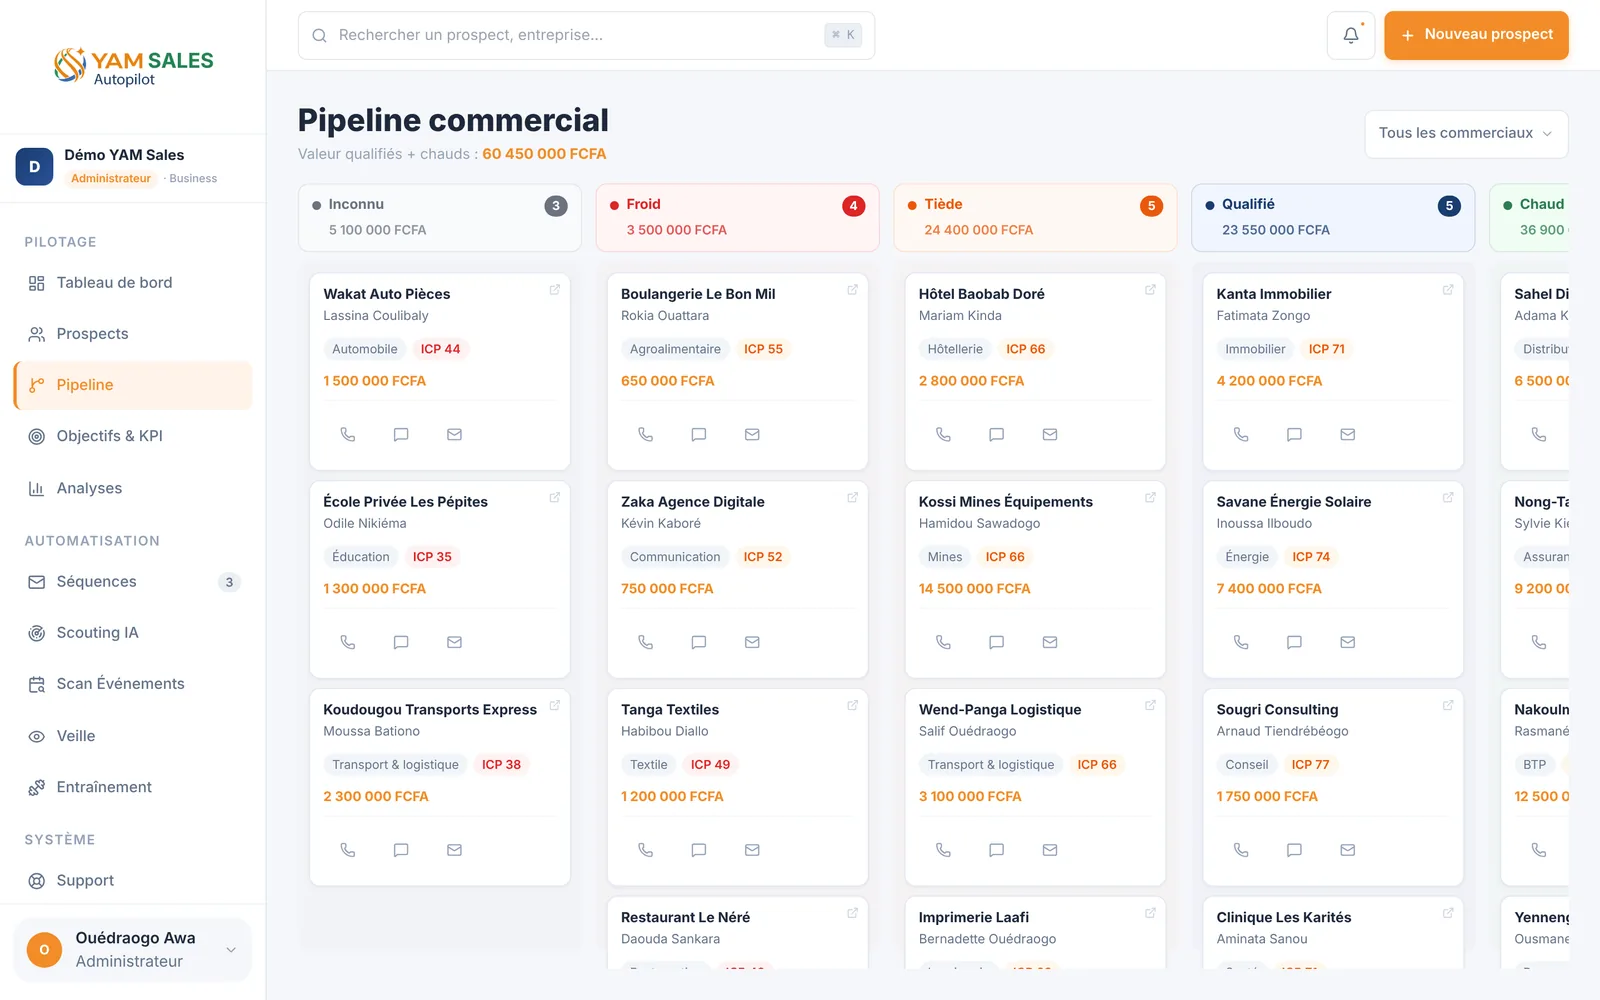
Task: Open Scouting IA section
Action: pos(133,633)
